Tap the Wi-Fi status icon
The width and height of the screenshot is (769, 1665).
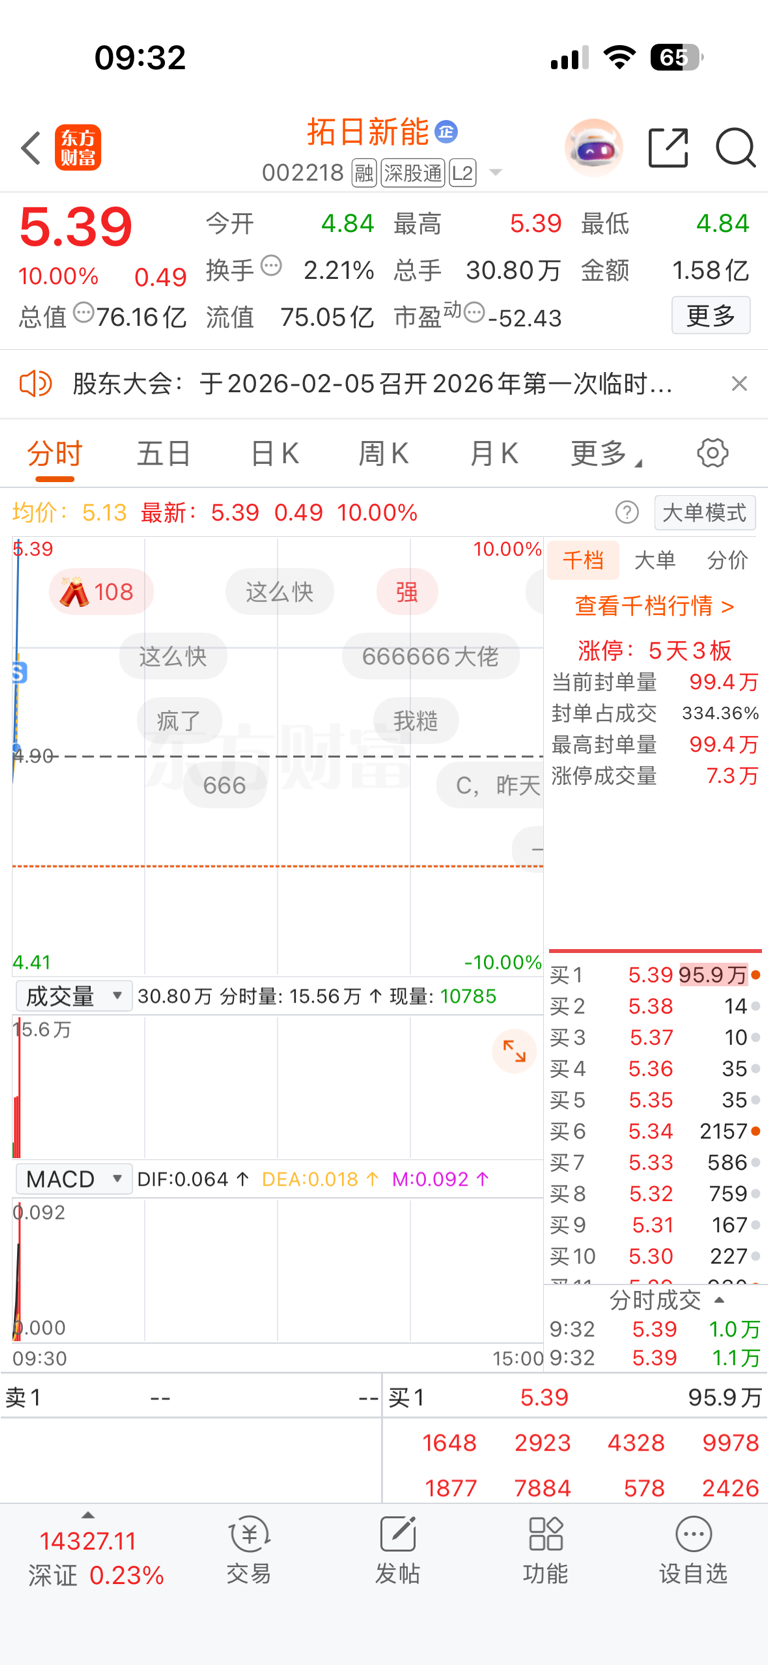(x=620, y=57)
